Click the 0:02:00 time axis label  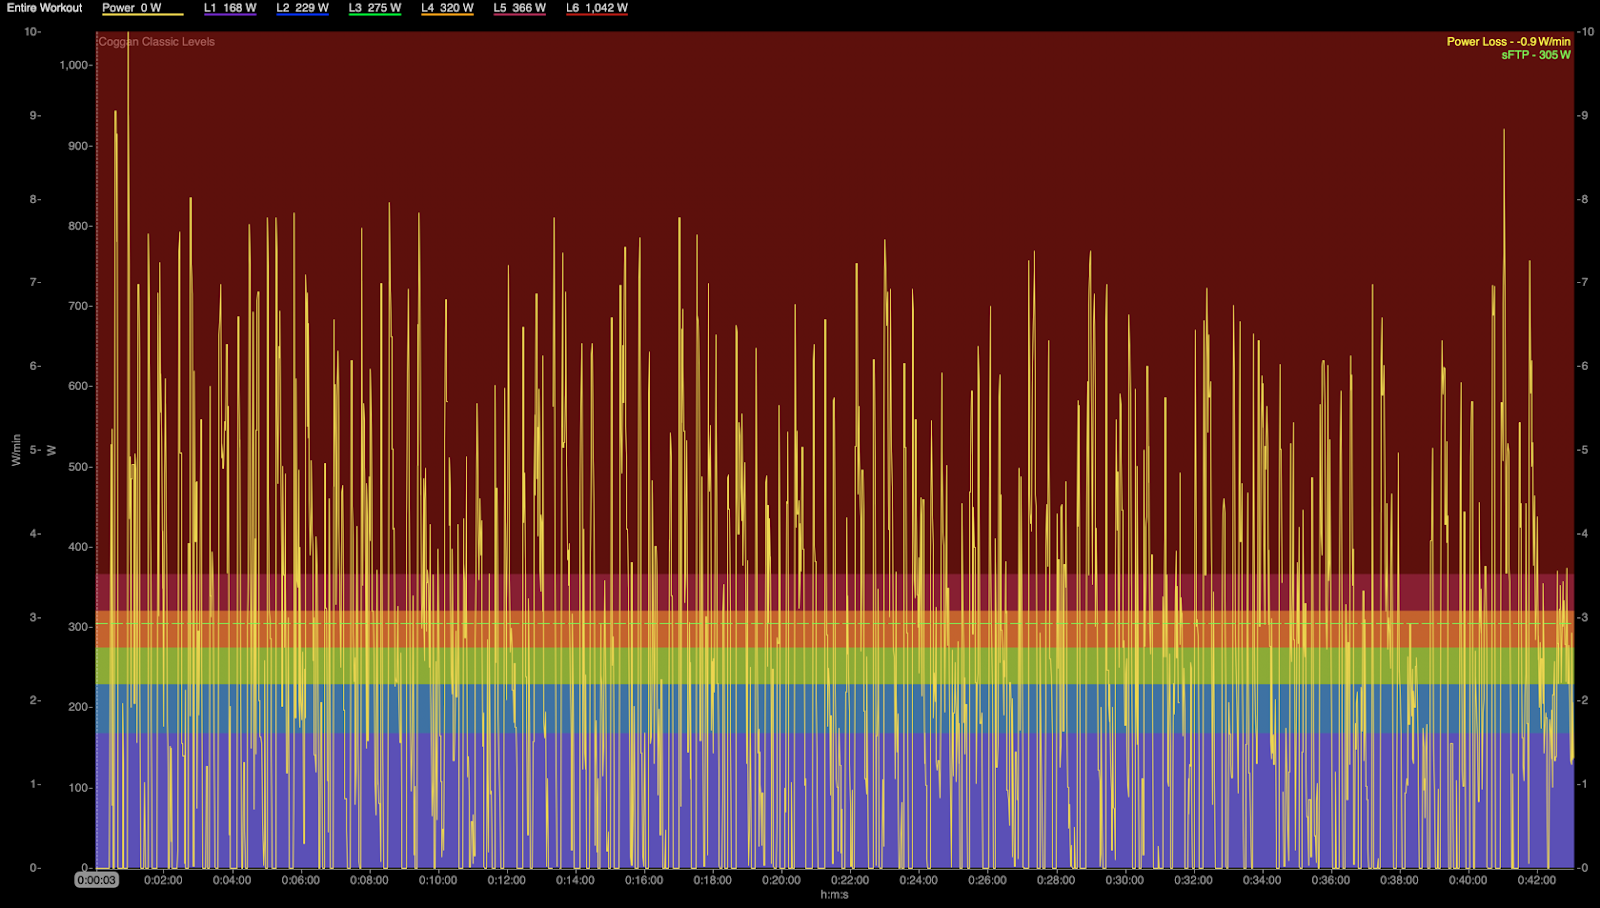coord(163,880)
